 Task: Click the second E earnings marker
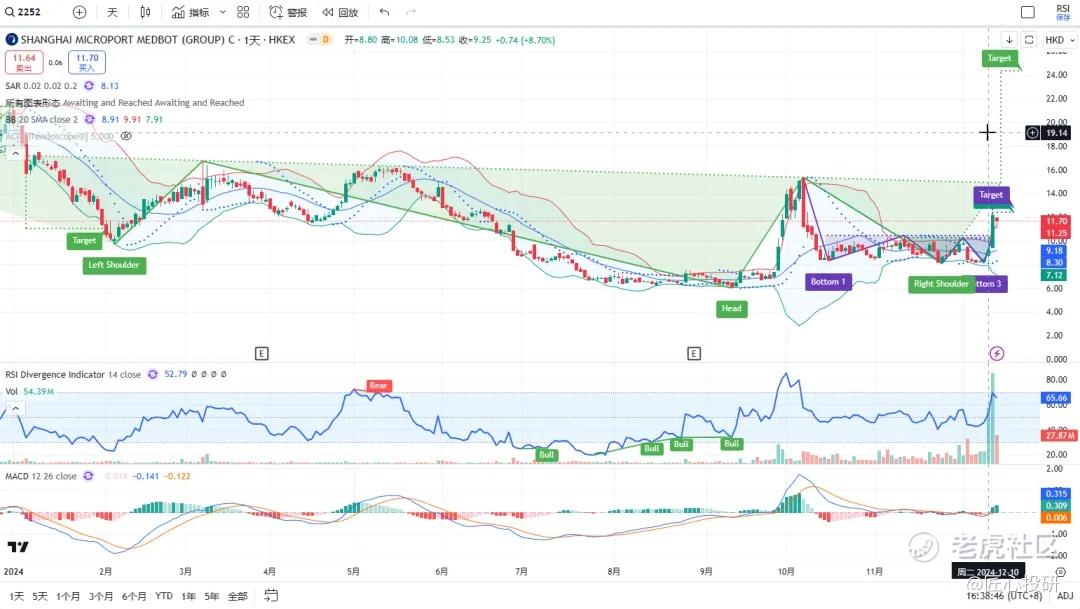[x=694, y=353]
